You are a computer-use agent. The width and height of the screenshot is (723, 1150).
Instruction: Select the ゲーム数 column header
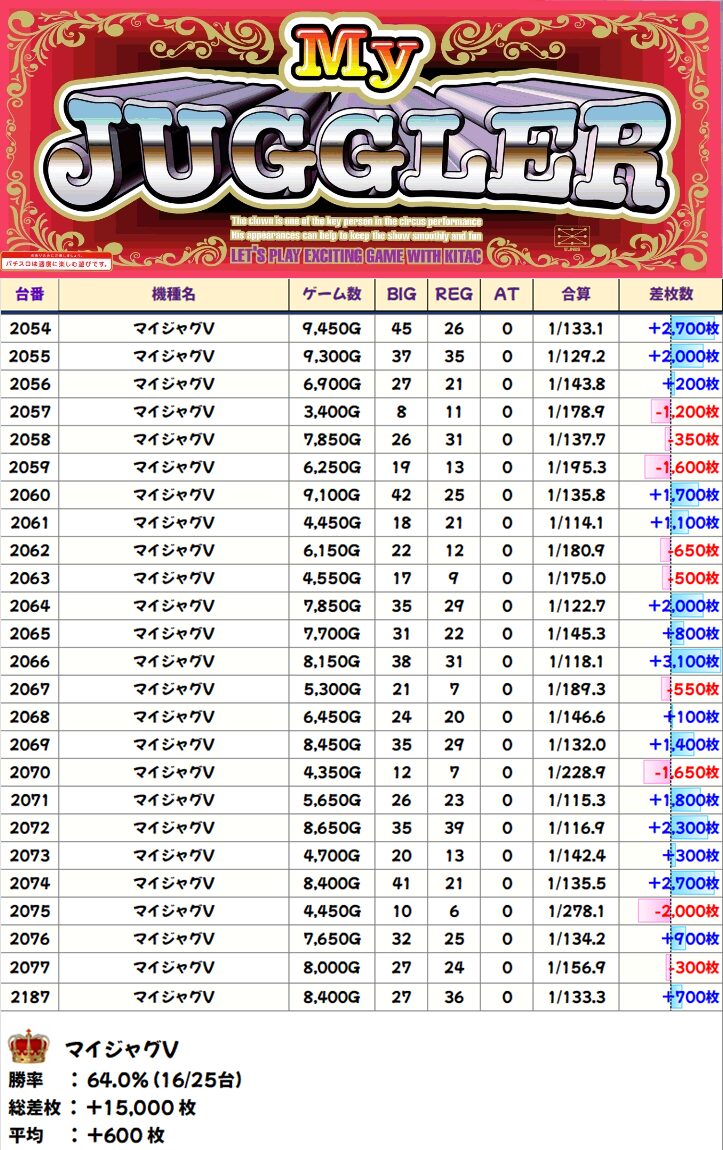coord(332,294)
